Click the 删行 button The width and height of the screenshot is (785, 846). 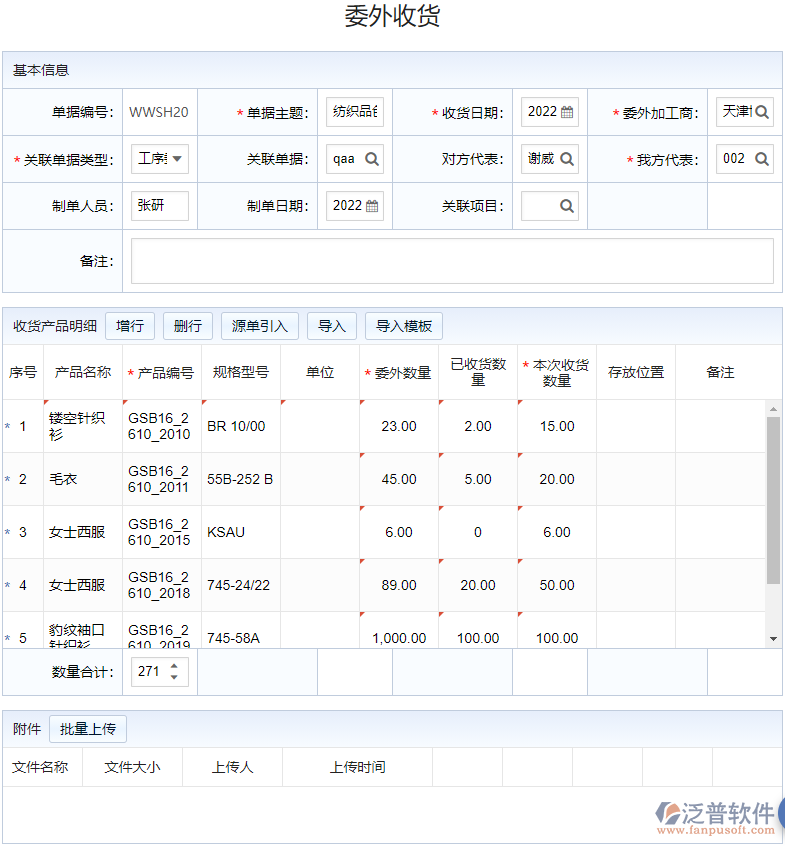[188, 326]
